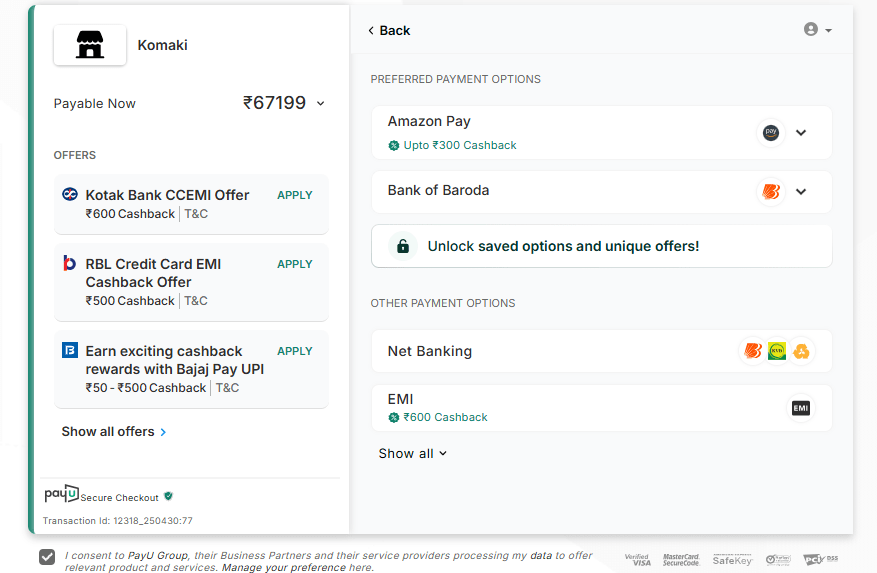
Task: Click Manage your preference here link
Action: click(298, 567)
